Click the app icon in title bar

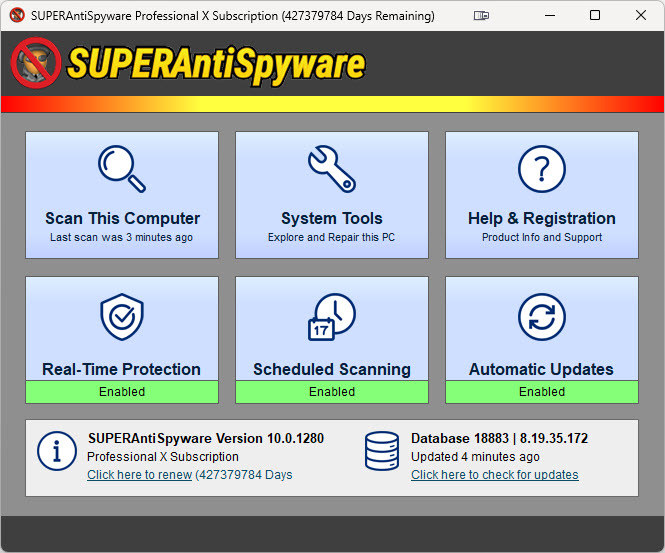pyautogui.click(x=16, y=16)
